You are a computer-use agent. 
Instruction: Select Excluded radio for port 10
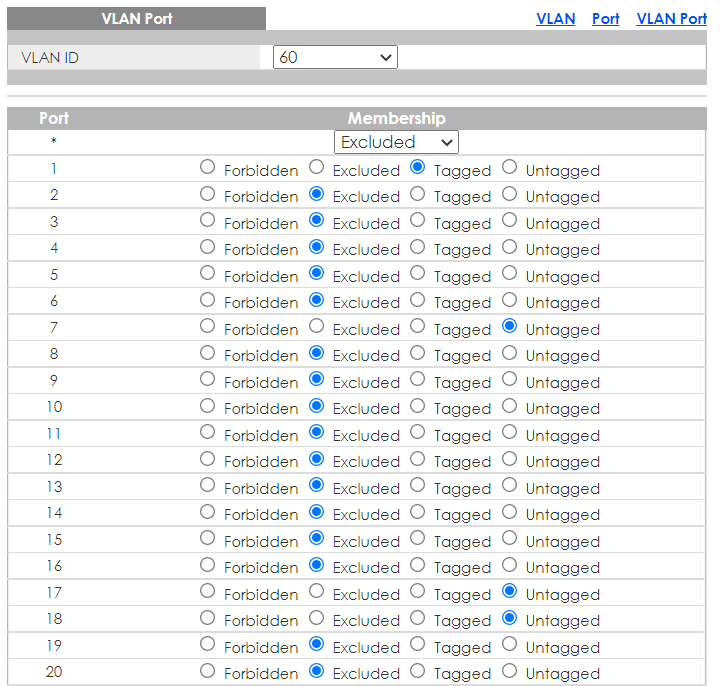316,406
